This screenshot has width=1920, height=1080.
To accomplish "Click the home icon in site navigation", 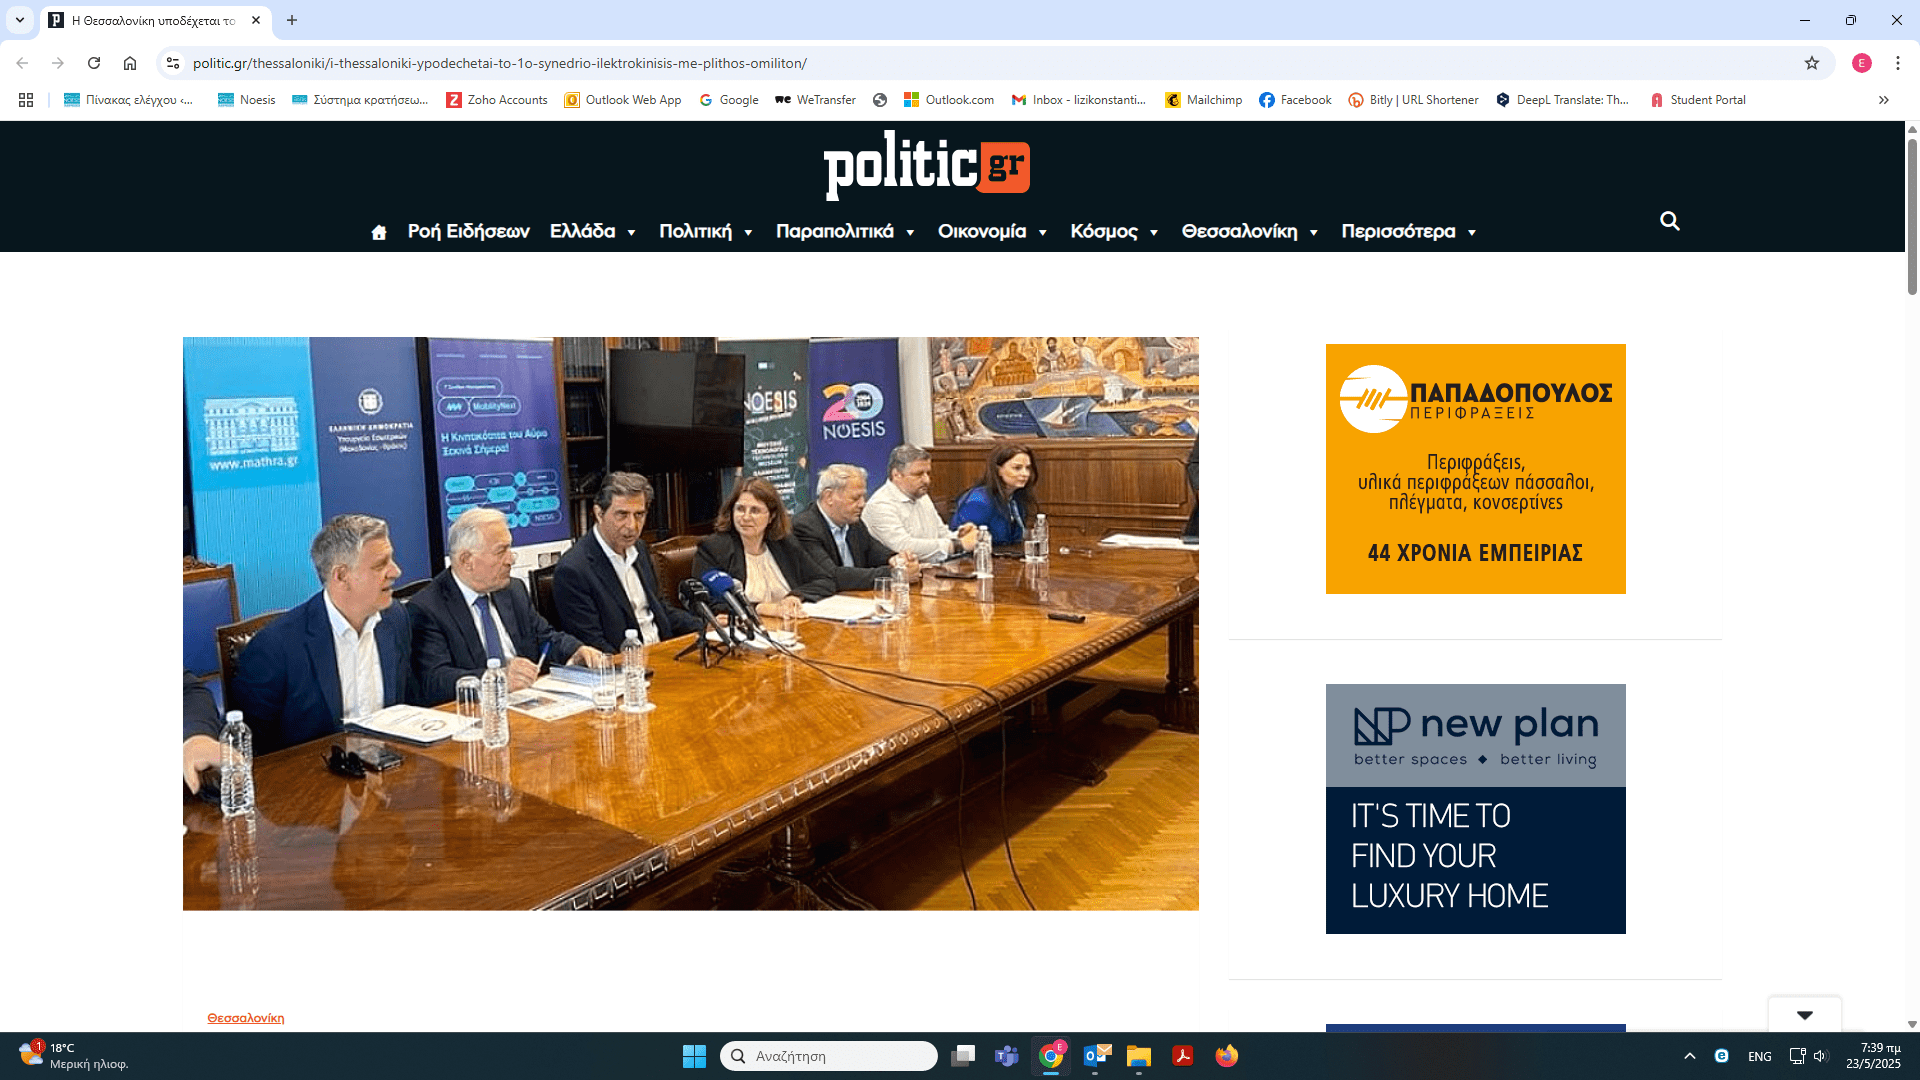I will pyautogui.click(x=378, y=232).
